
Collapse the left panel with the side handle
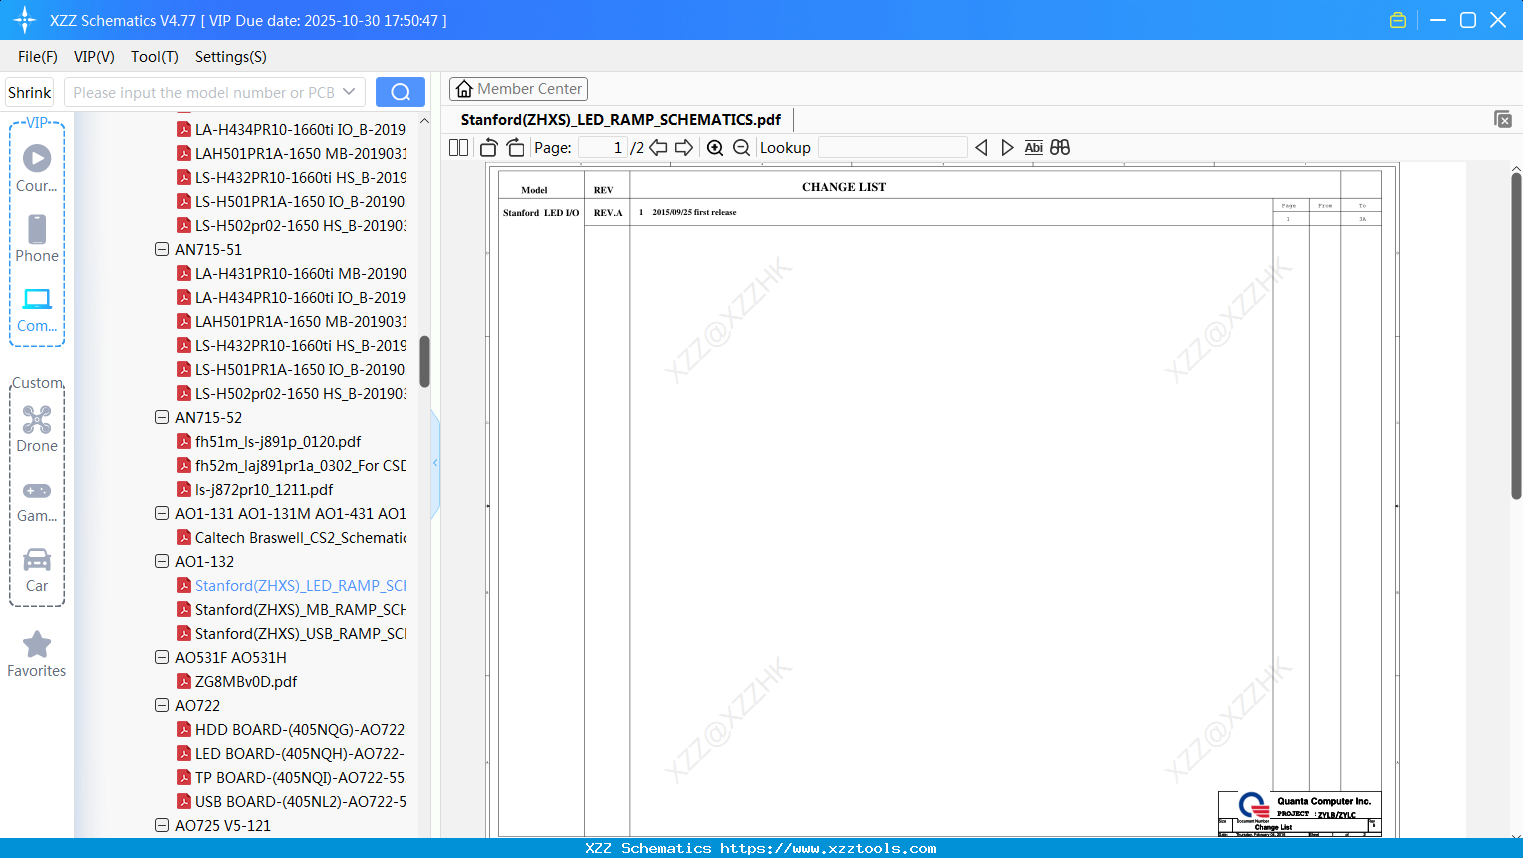point(435,463)
